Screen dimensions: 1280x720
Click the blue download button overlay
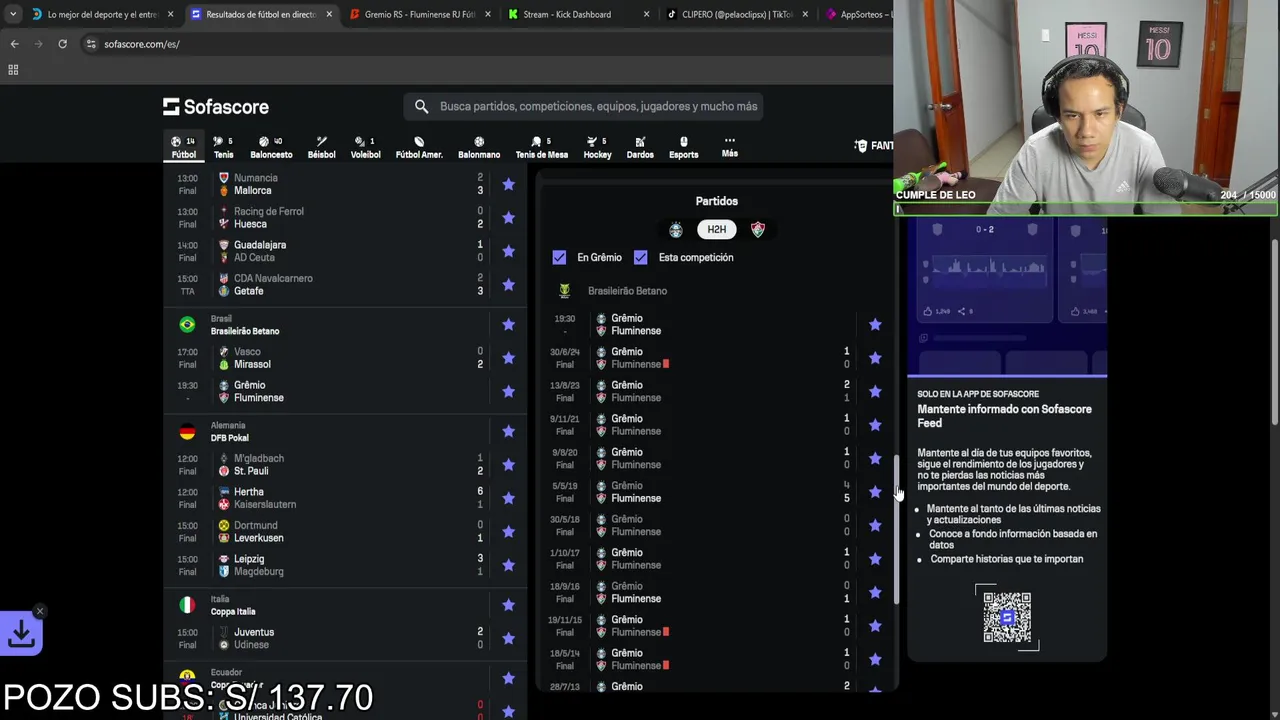tap(21, 633)
